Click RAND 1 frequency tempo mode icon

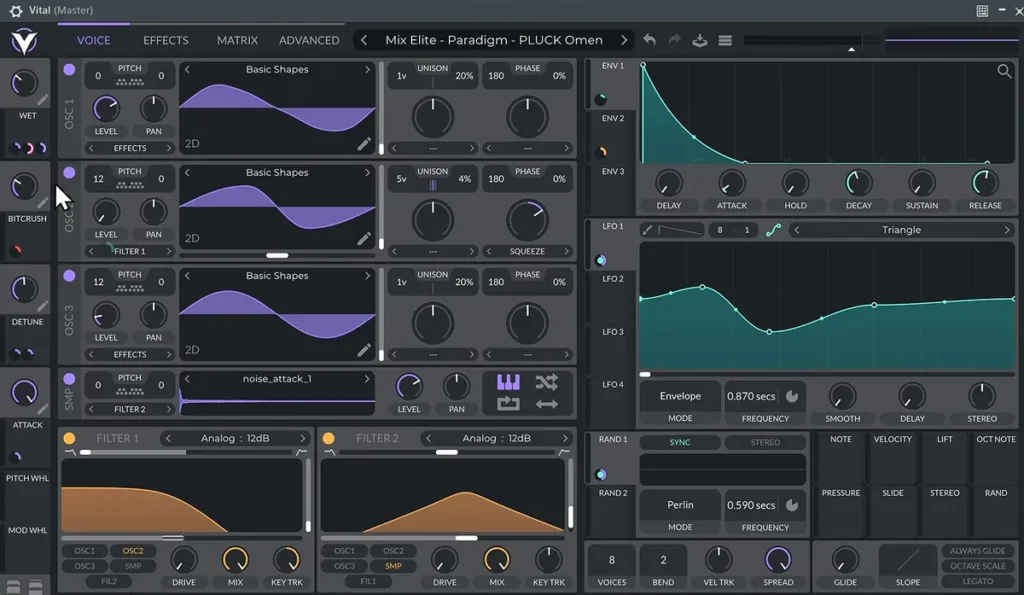792,505
